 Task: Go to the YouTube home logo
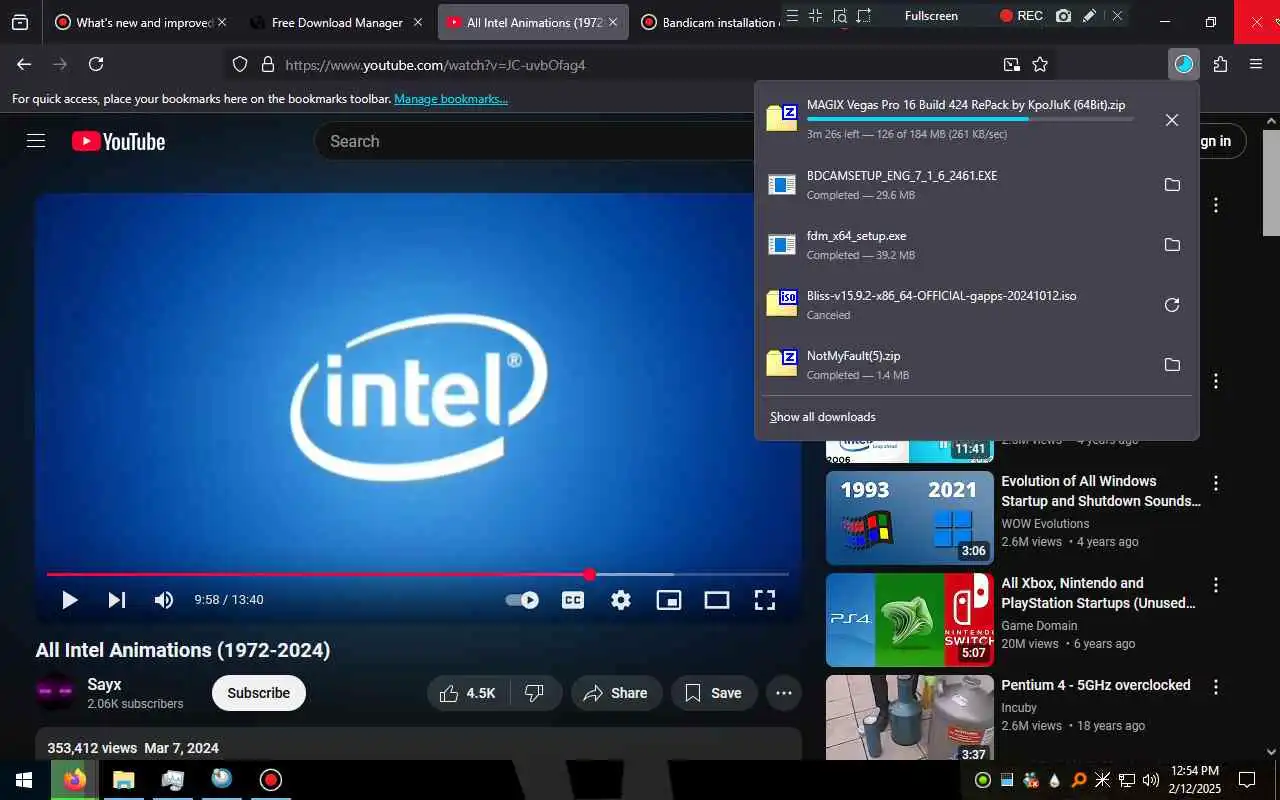(118, 141)
